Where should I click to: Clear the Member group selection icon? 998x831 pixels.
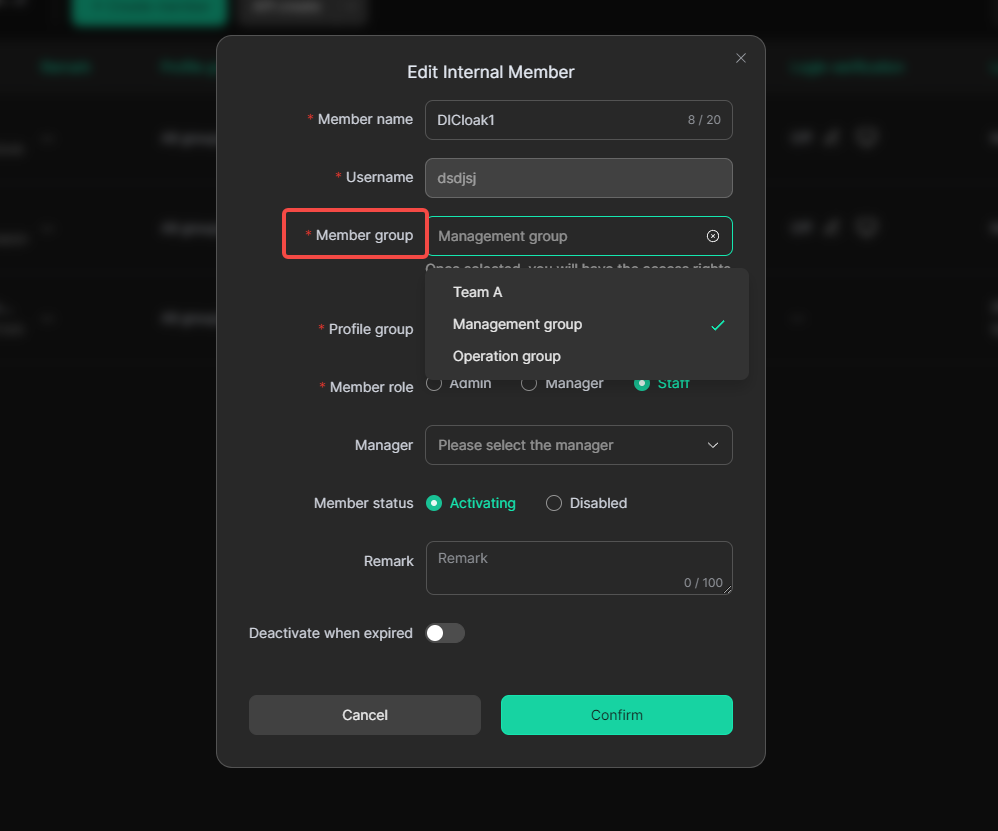[x=713, y=236]
